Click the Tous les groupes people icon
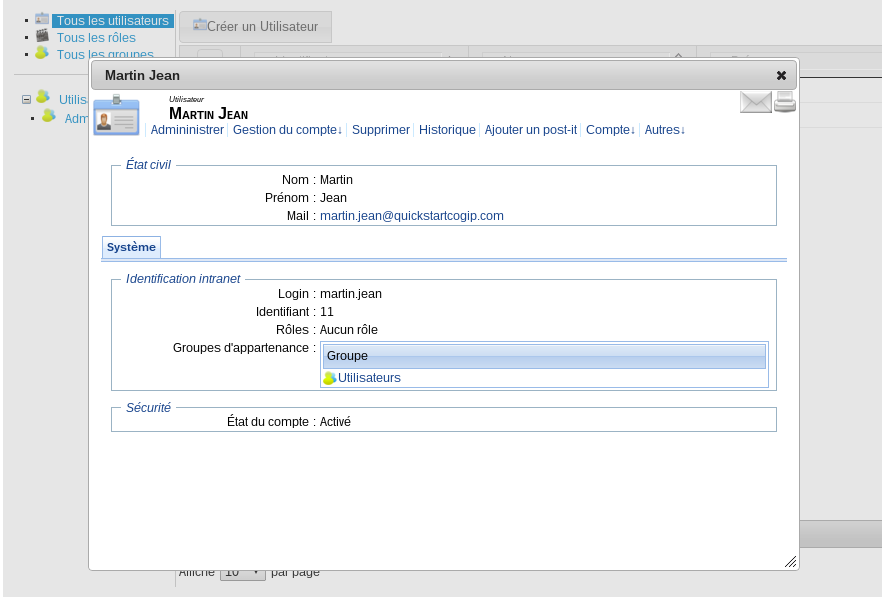882x597 pixels. tap(42, 52)
